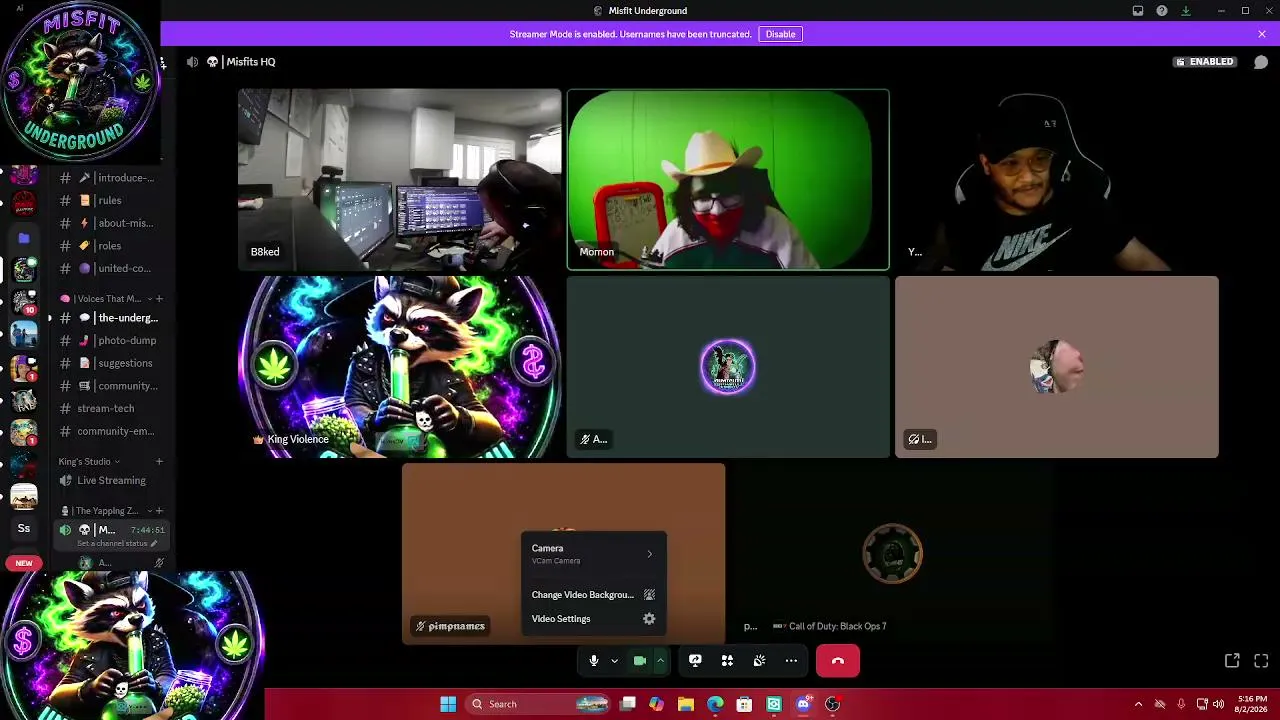Open the Windows Start menu
The width and height of the screenshot is (1280, 720).
pos(448,704)
